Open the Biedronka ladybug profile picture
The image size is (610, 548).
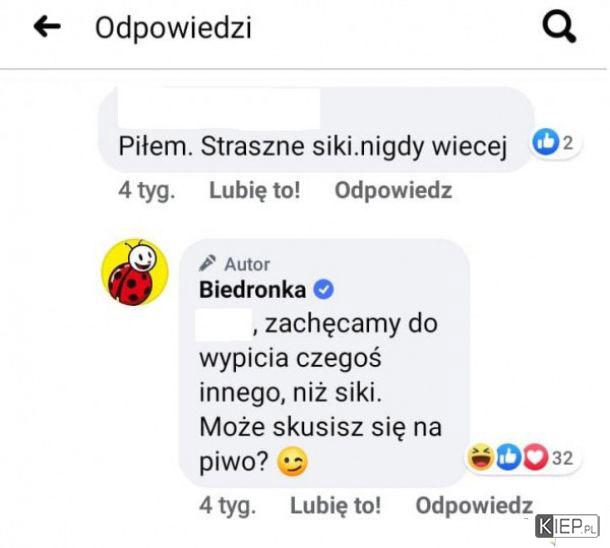(135, 272)
